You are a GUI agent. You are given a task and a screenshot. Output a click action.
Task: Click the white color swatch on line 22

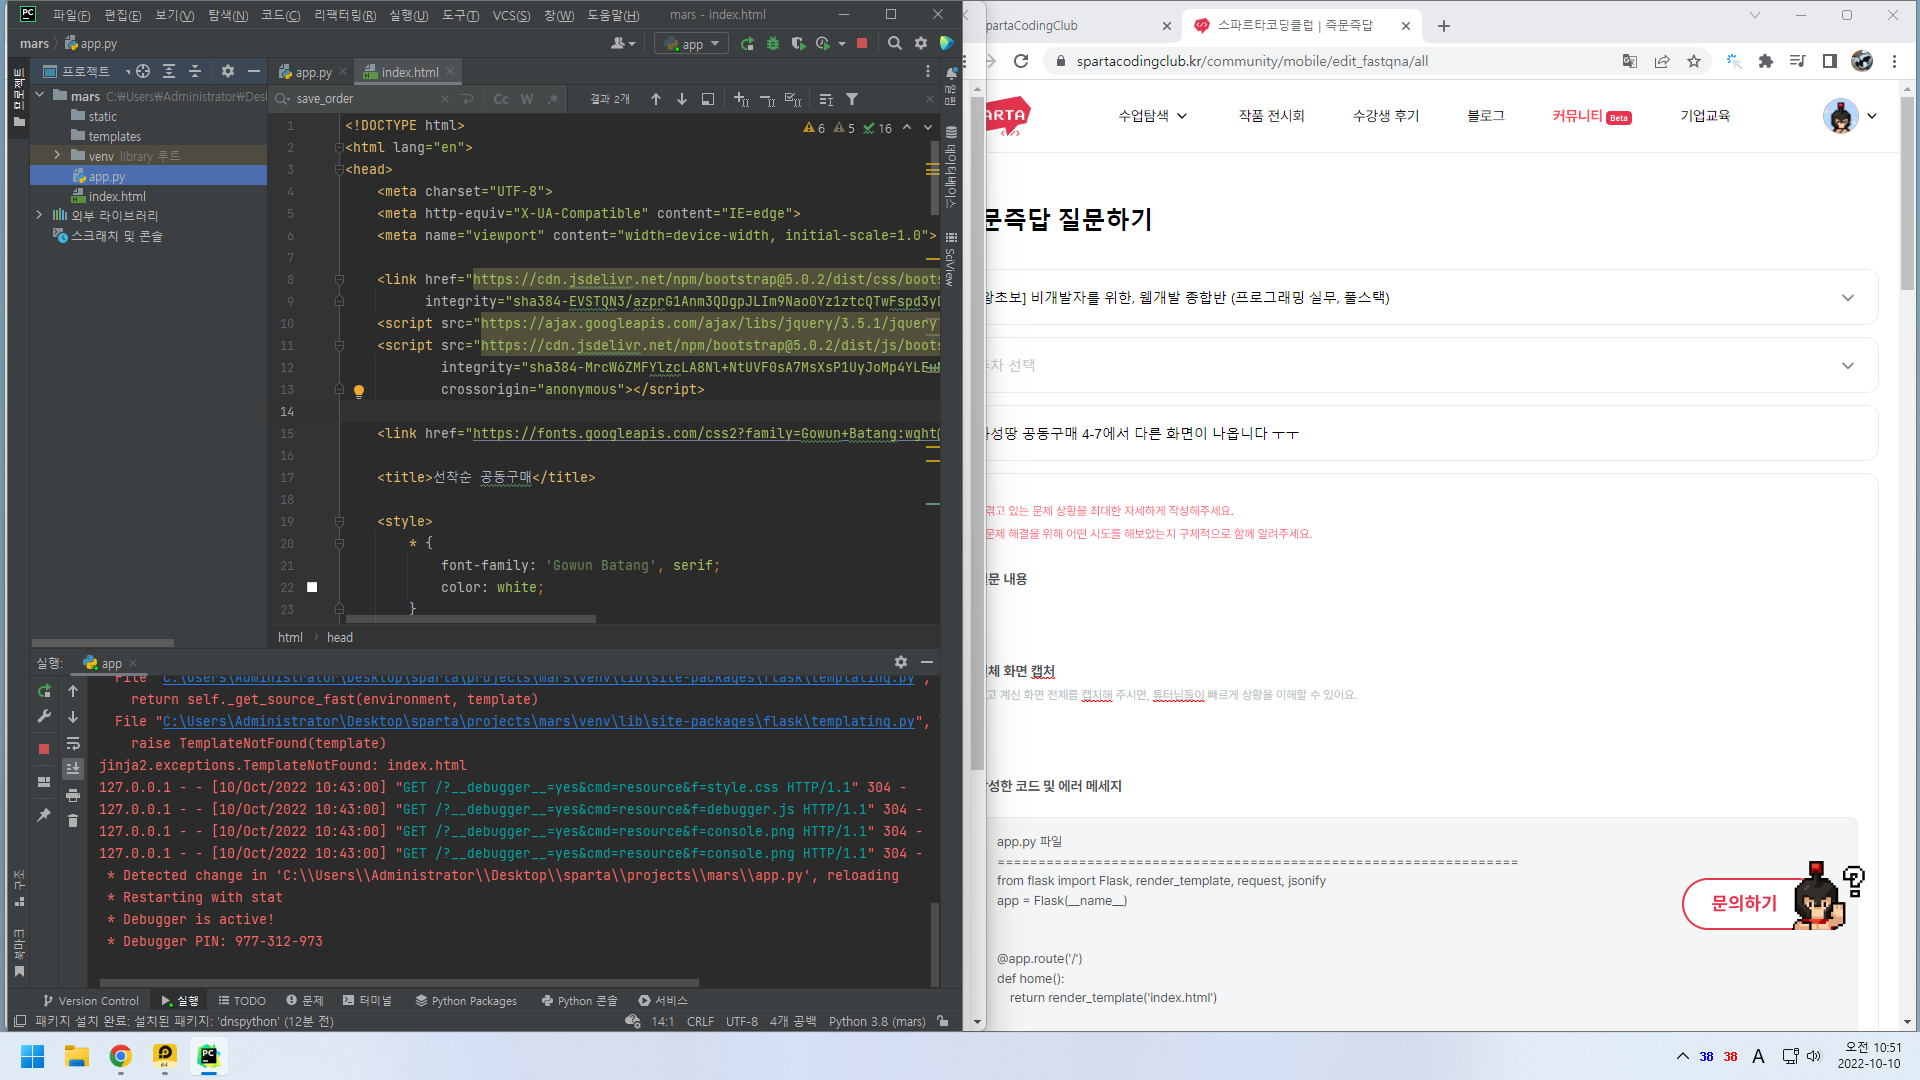coord(312,587)
